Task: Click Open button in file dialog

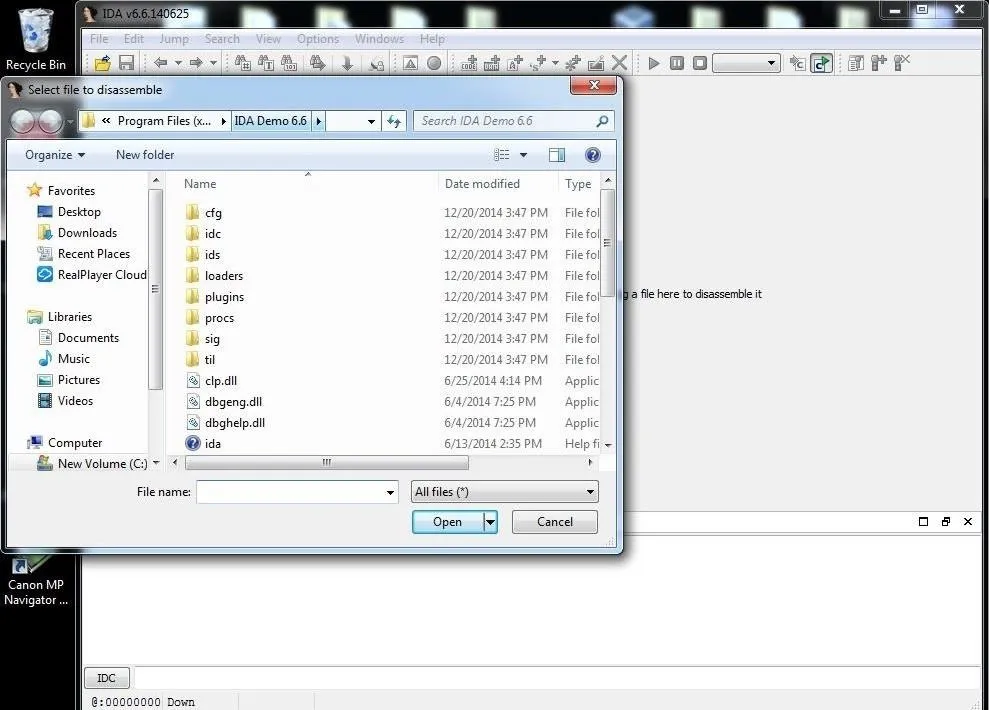Action: 447,522
